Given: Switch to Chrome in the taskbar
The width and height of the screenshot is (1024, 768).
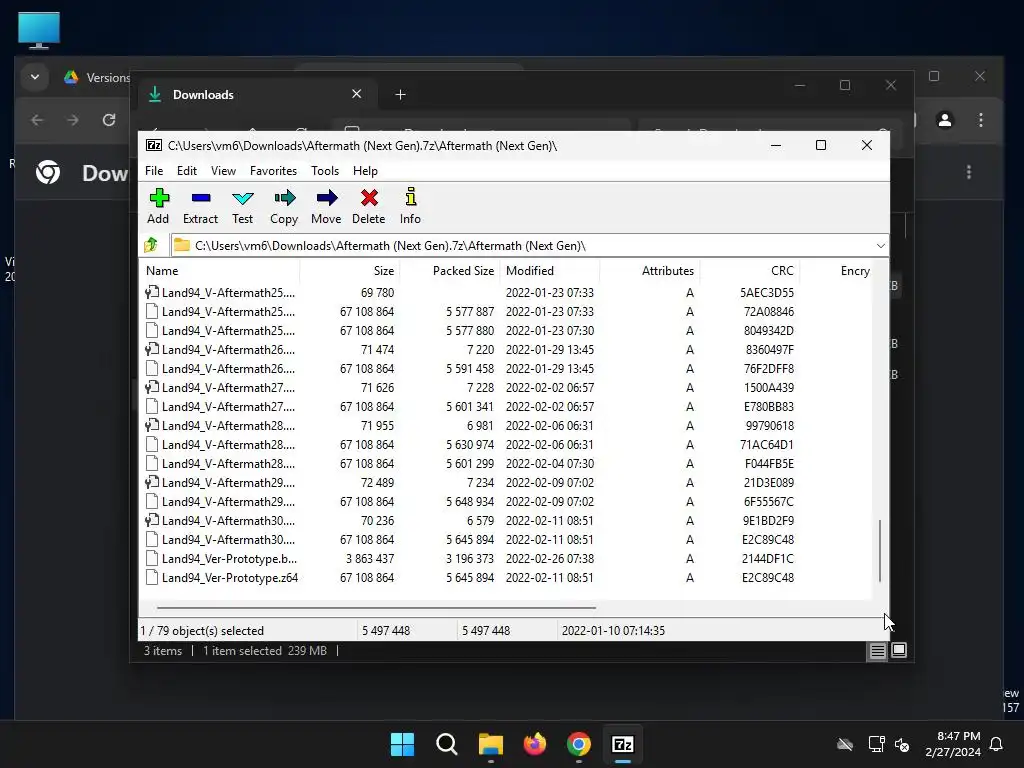Looking at the screenshot, I should pos(579,744).
